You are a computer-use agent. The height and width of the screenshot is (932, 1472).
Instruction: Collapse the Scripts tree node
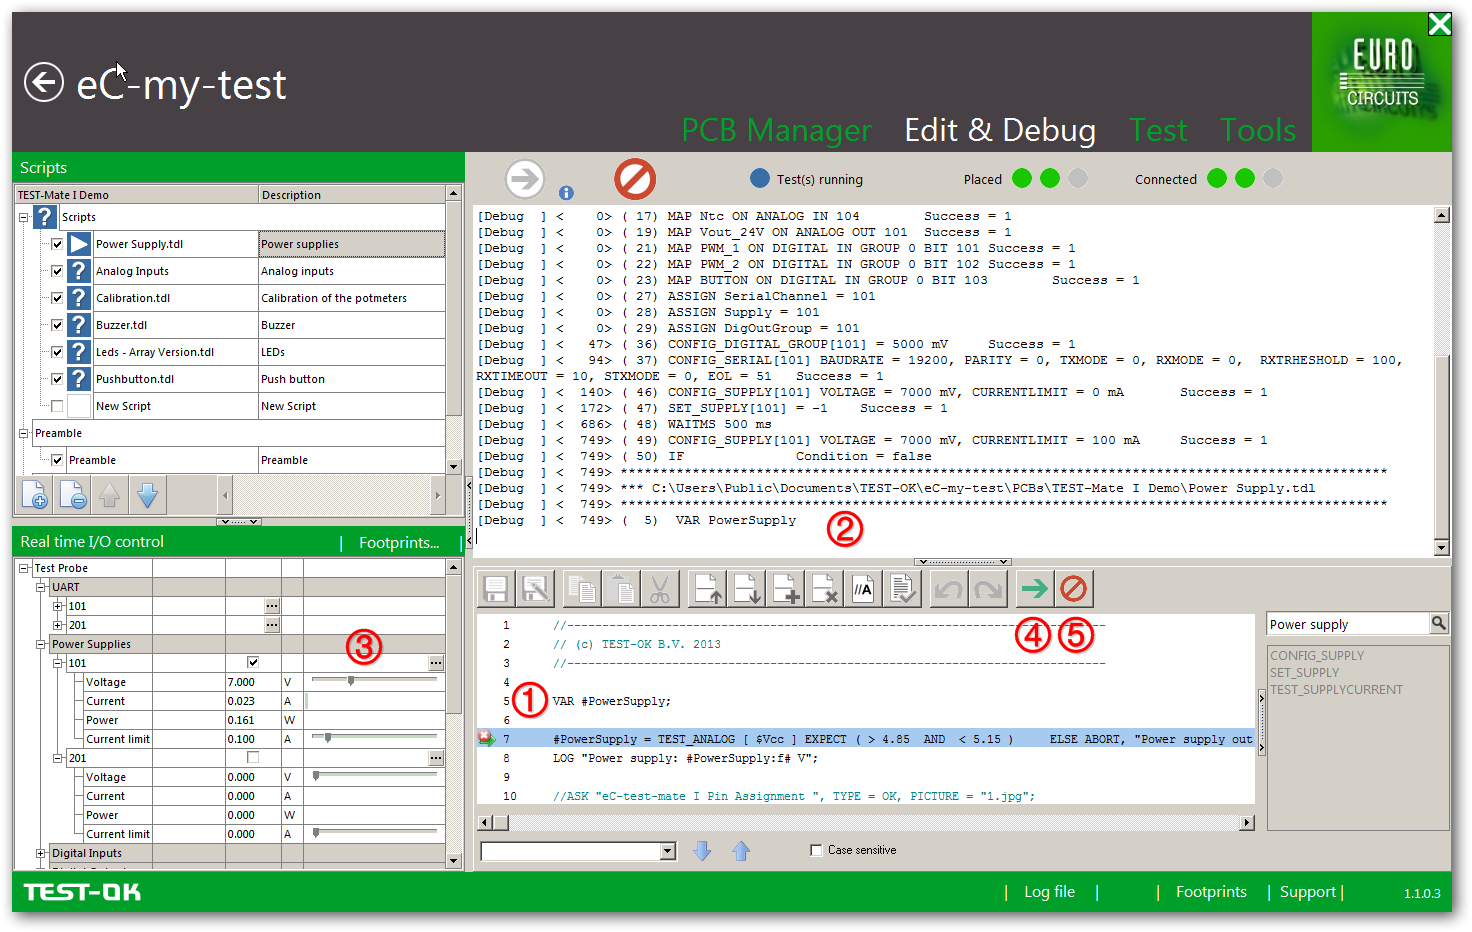coord(24,217)
